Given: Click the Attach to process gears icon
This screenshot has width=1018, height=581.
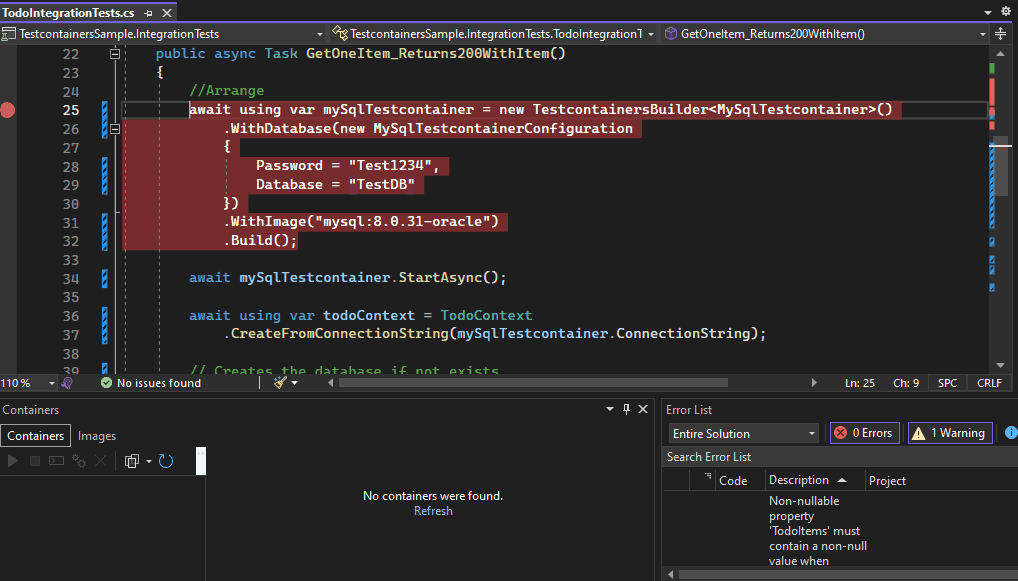Looking at the screenshot, I should [x=79, y=461].
